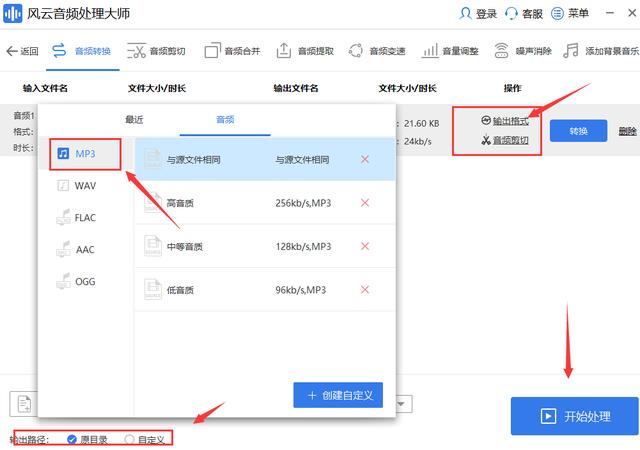Click the app logo icon
The width and height of the screenshot is (640, 450).
tap(13, 13)
